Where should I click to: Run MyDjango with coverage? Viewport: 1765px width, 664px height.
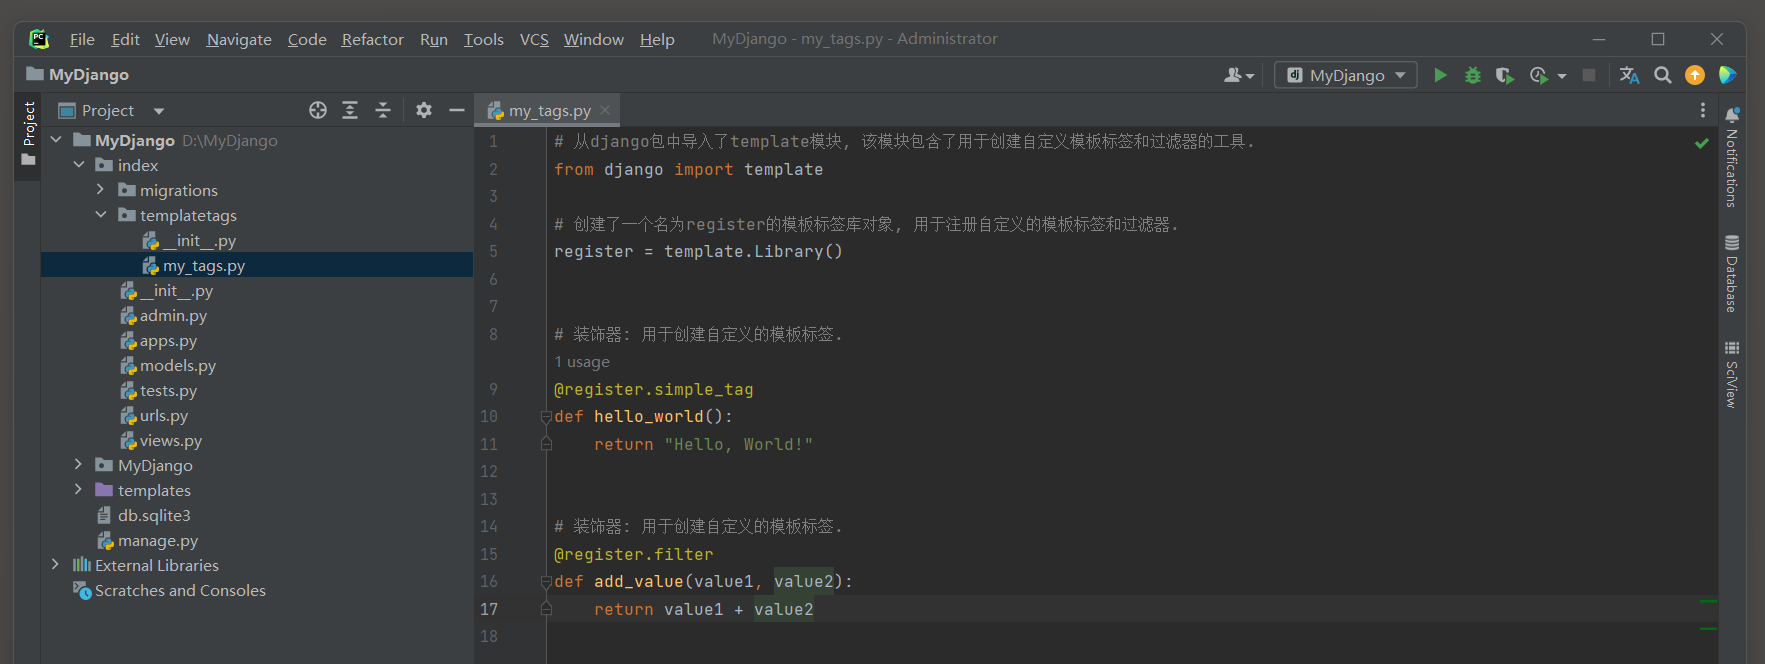click(1504, 75)
